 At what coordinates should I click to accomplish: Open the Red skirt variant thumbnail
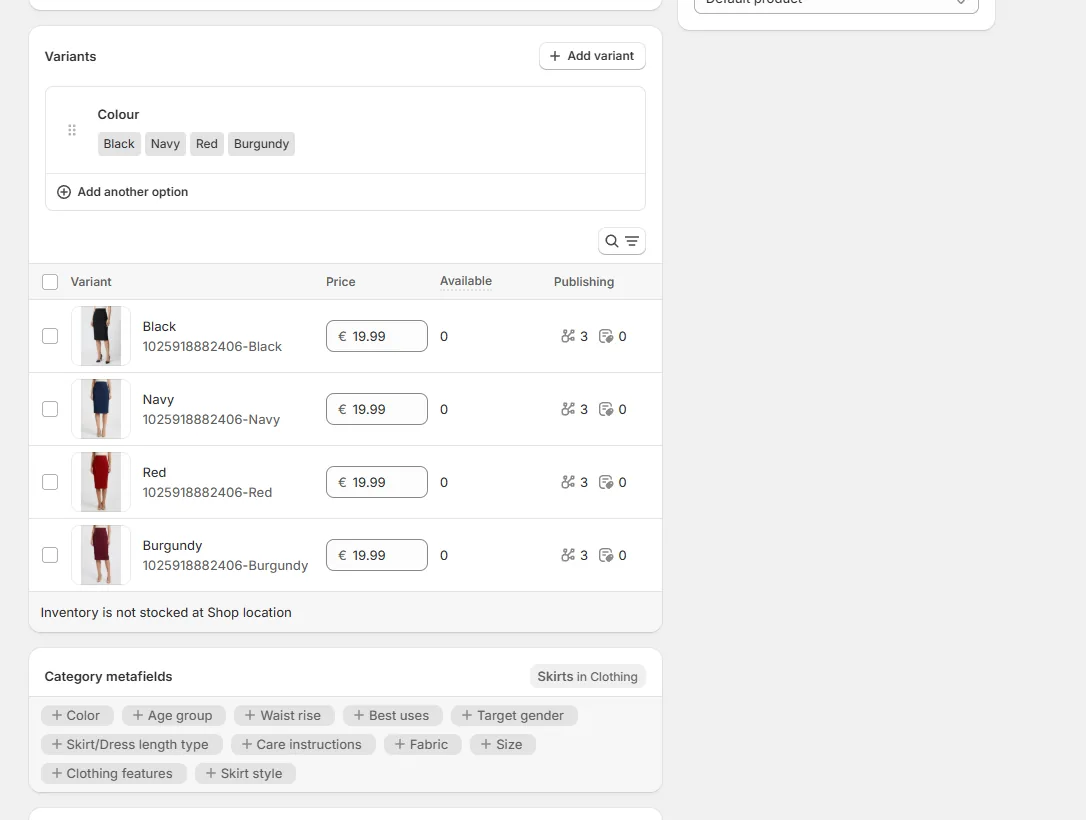tap(101, 482)
